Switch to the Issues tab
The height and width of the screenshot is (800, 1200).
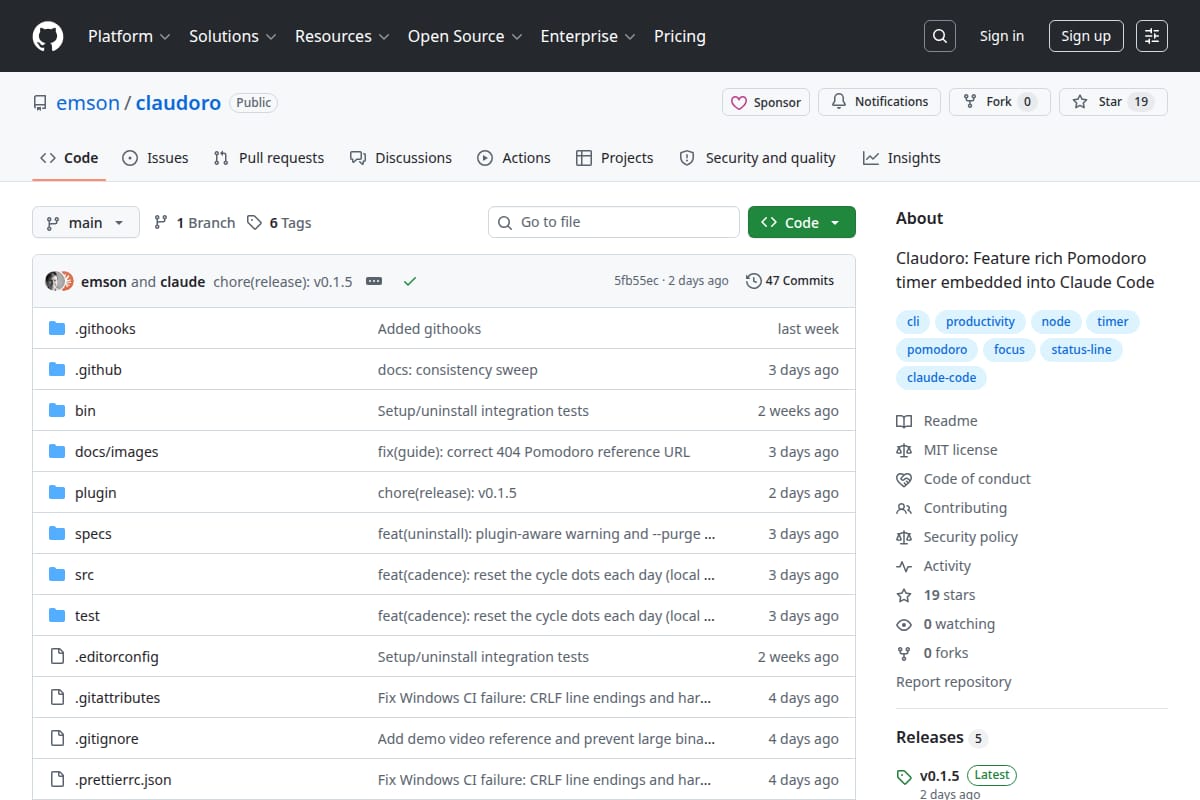coord(155,158)
